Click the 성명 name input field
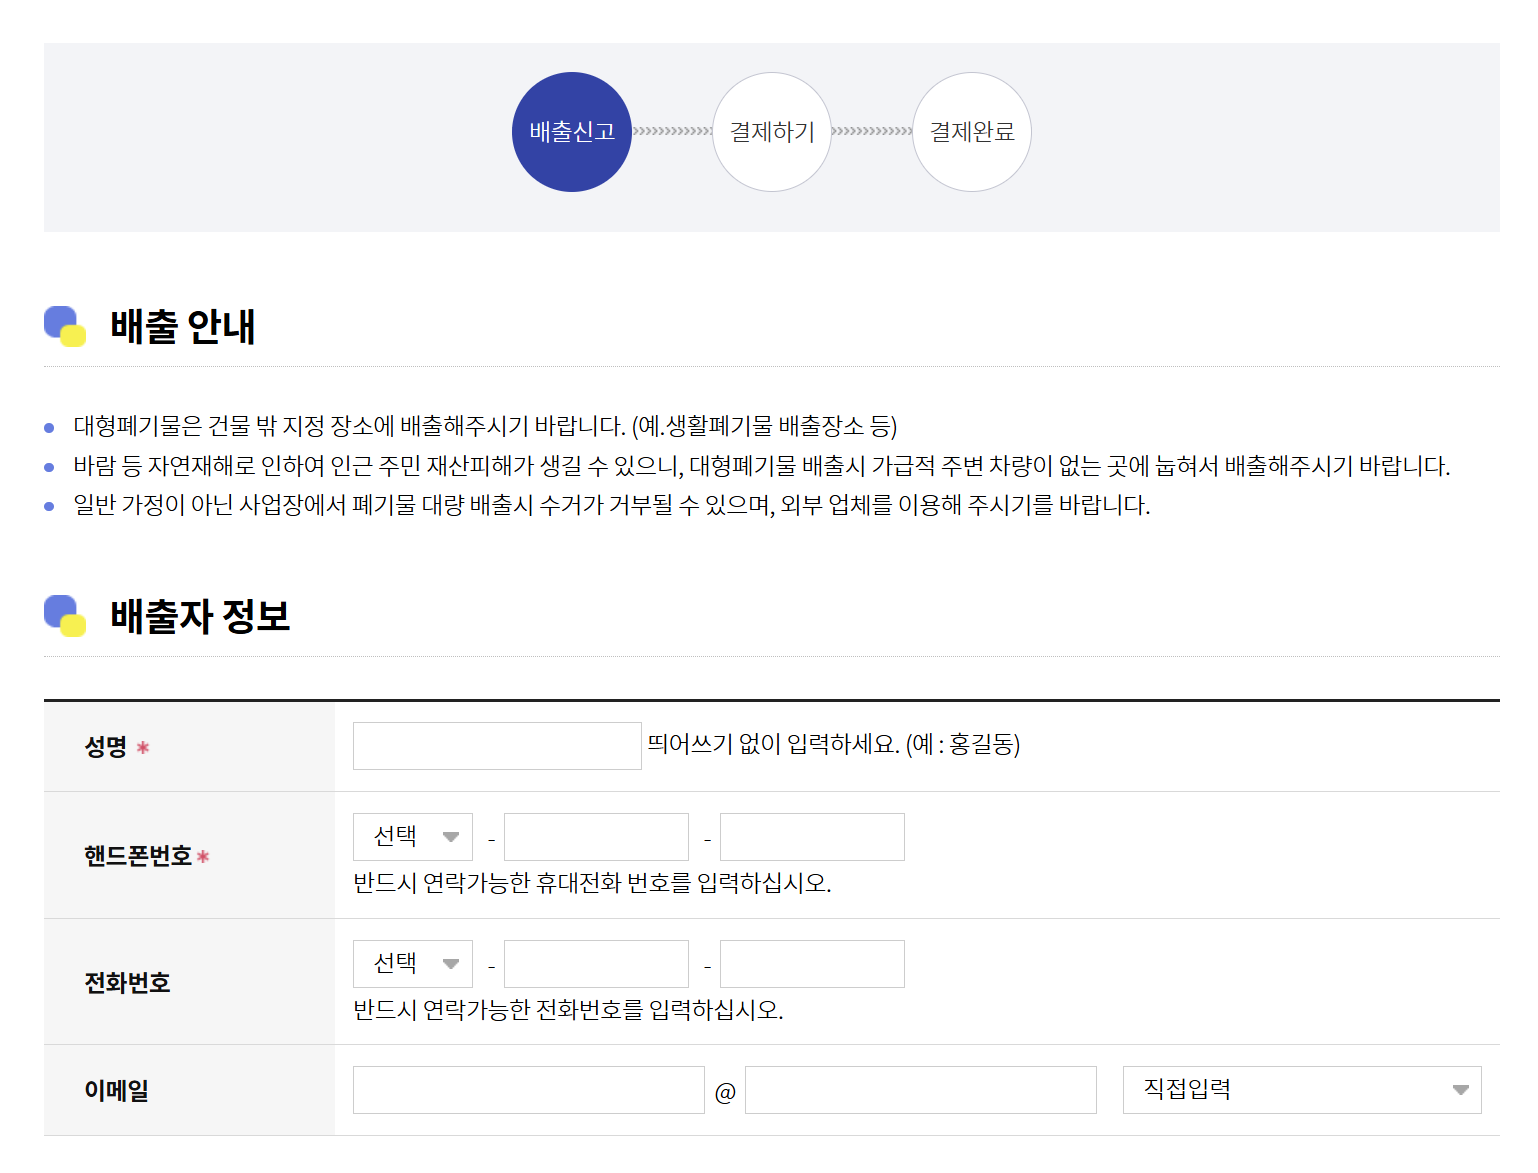The height and width of the screenshot is (1173, 1538). point(496,746)
